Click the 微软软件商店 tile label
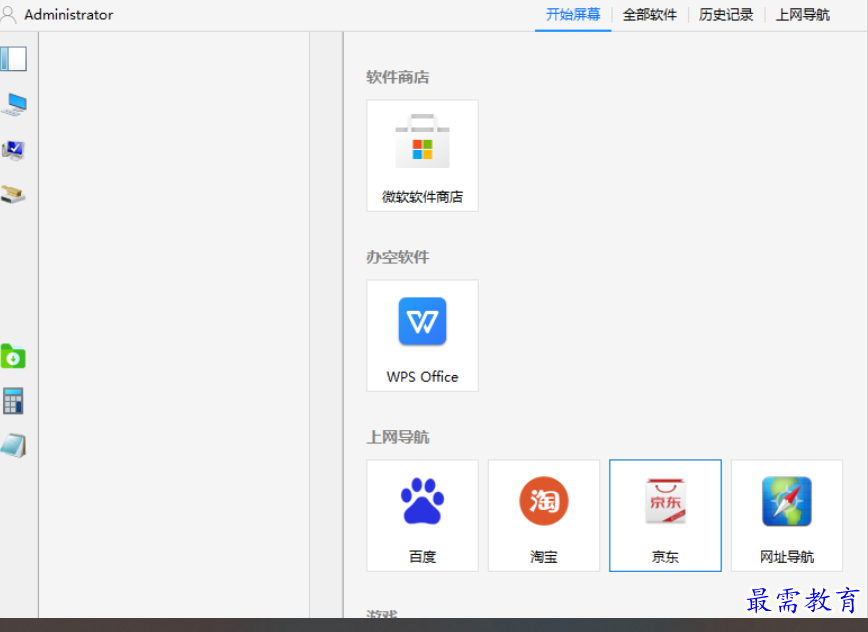868x632 pixels. [x=422, y=197]
